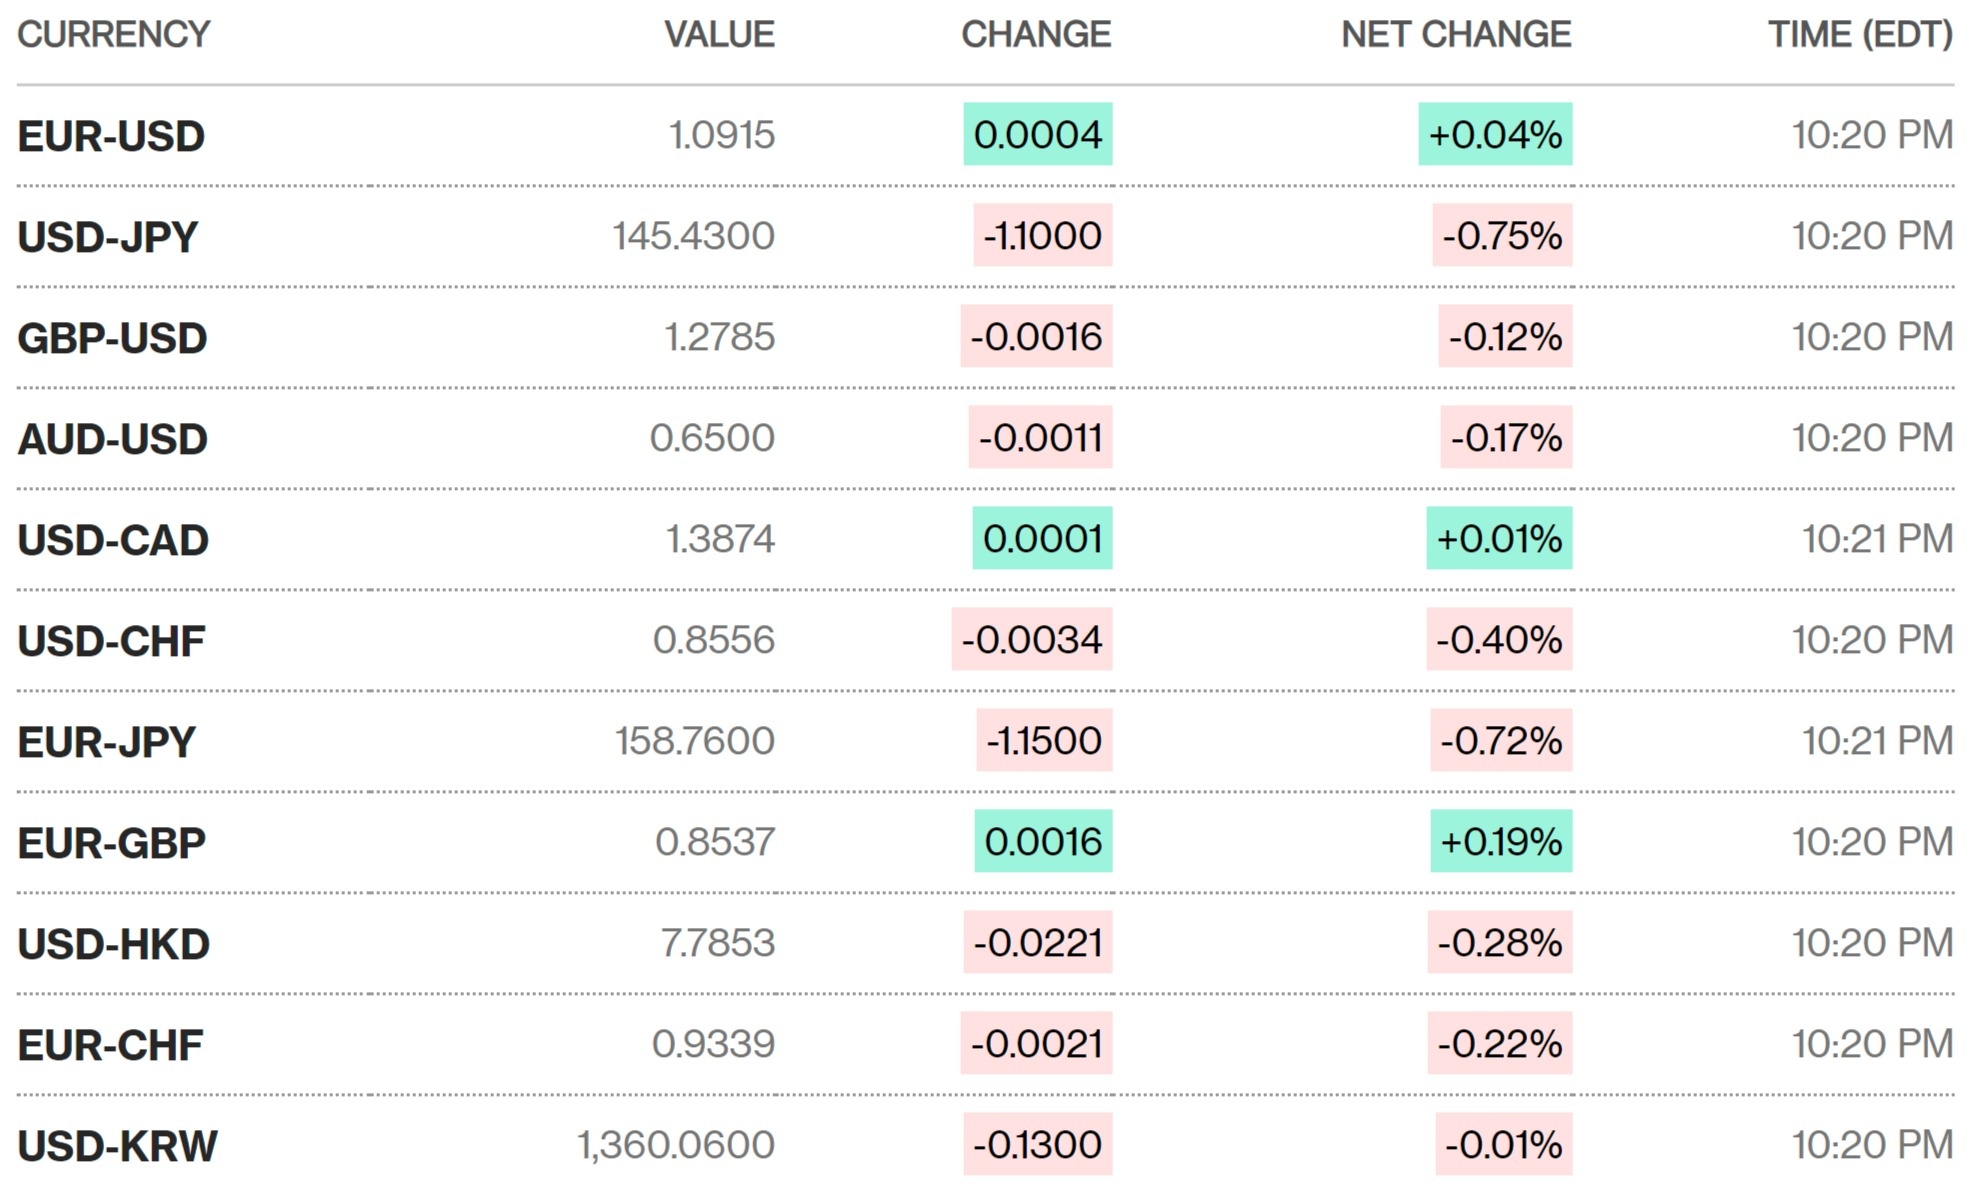Image resolution: width=1976 pixels, height=1184 pixels.
Task: Open USD-CAD quote details
Action: click(113, 540)
